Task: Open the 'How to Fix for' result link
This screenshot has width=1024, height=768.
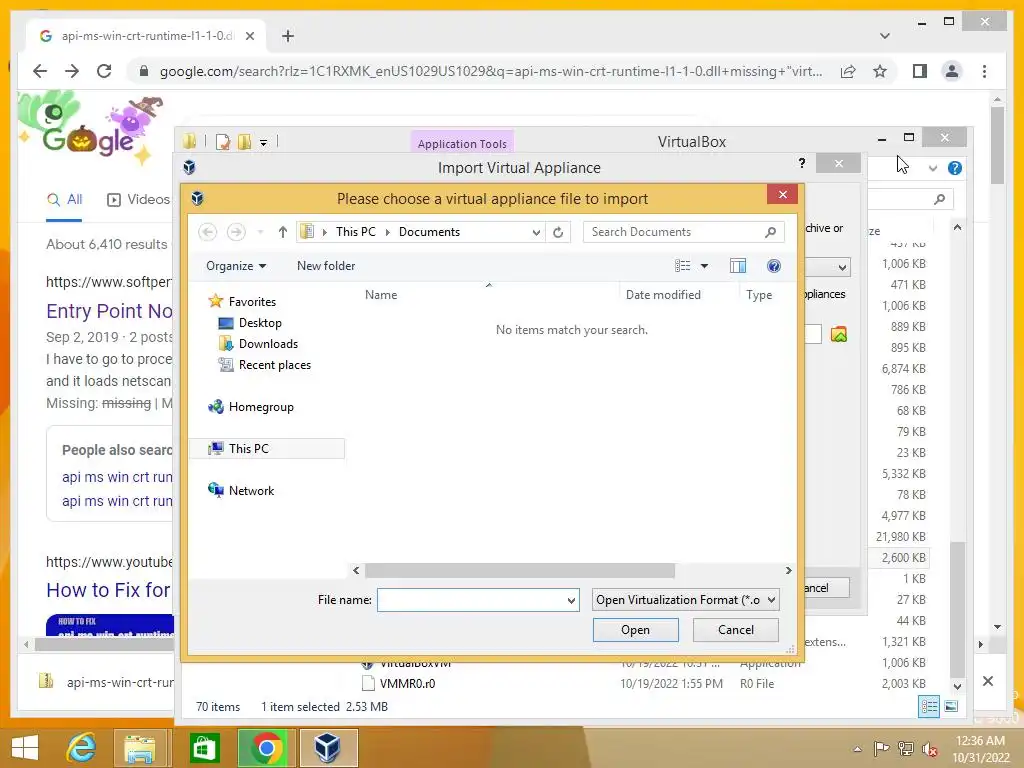Action: pyautogui.click(x=108, y=590)
